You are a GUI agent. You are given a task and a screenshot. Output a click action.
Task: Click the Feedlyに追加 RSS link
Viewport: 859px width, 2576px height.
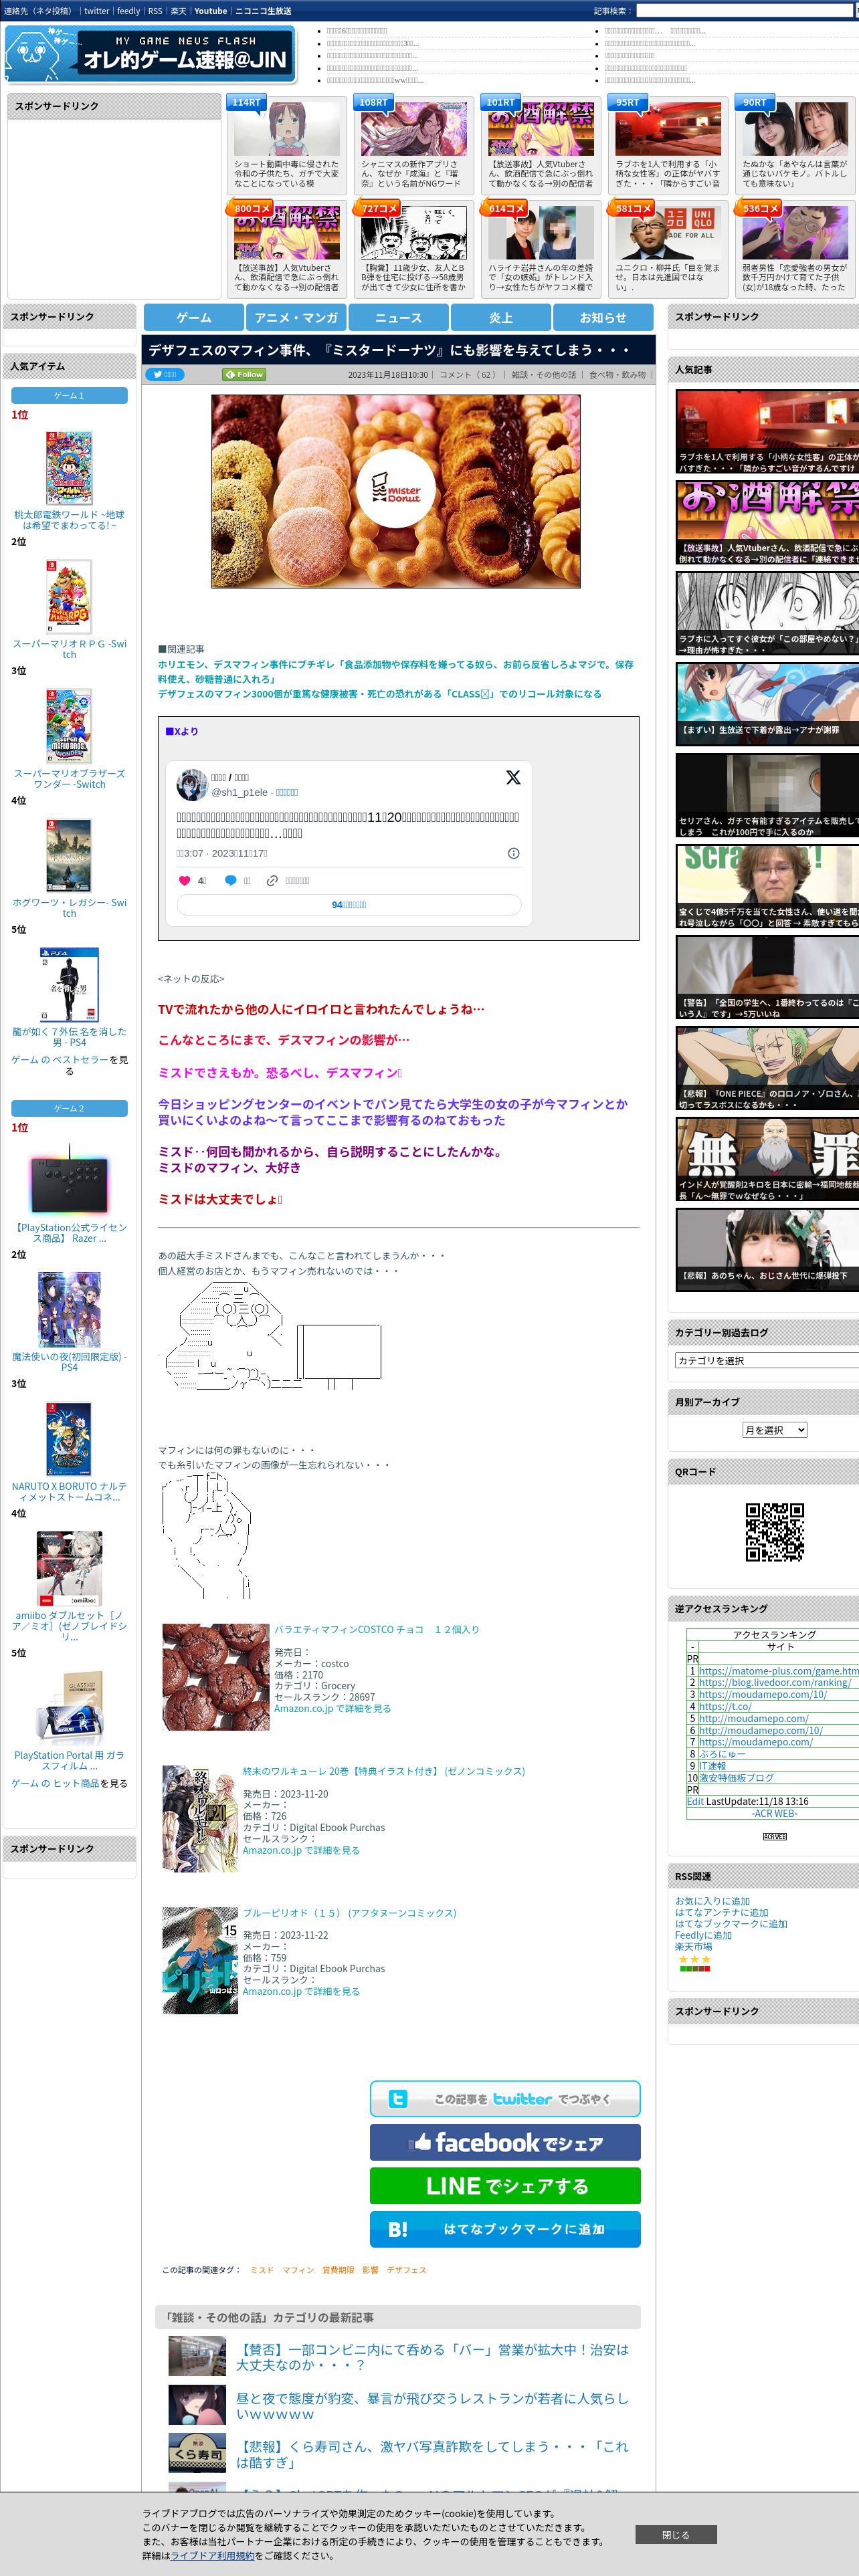click(x=703, y=1935)
